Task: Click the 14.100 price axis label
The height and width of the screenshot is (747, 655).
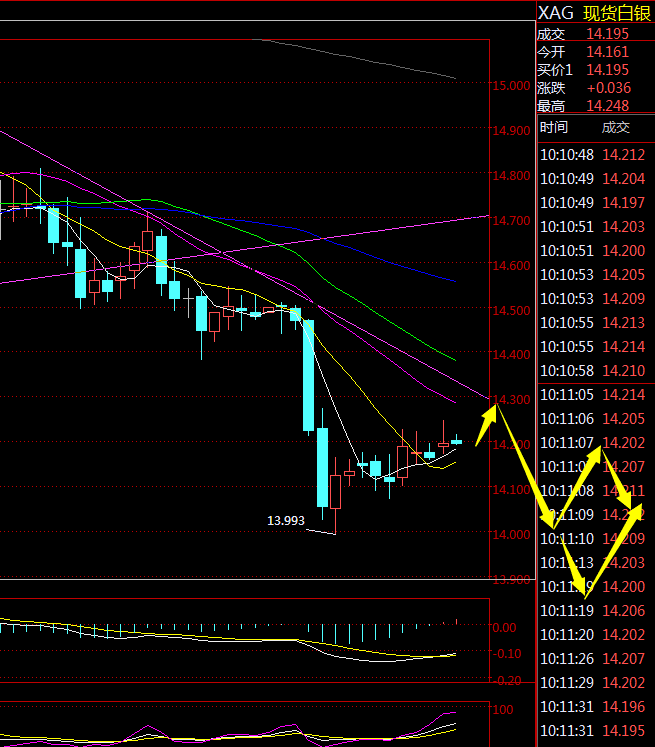Action: pyautogui.click(x=511, y=489)
